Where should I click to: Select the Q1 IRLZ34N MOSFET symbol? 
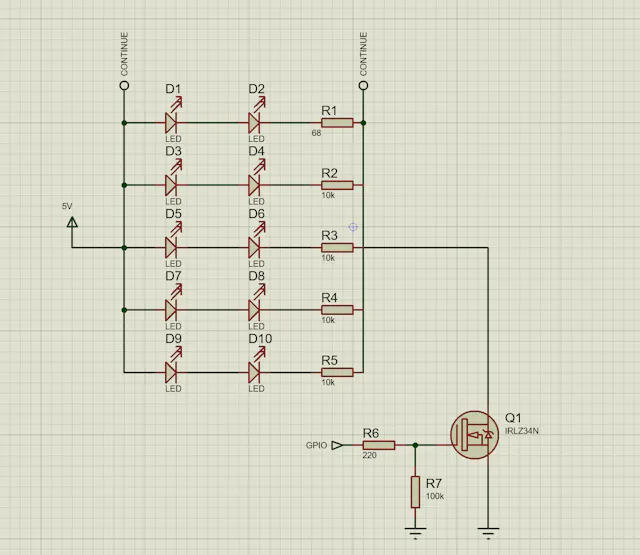click(474, 435)
